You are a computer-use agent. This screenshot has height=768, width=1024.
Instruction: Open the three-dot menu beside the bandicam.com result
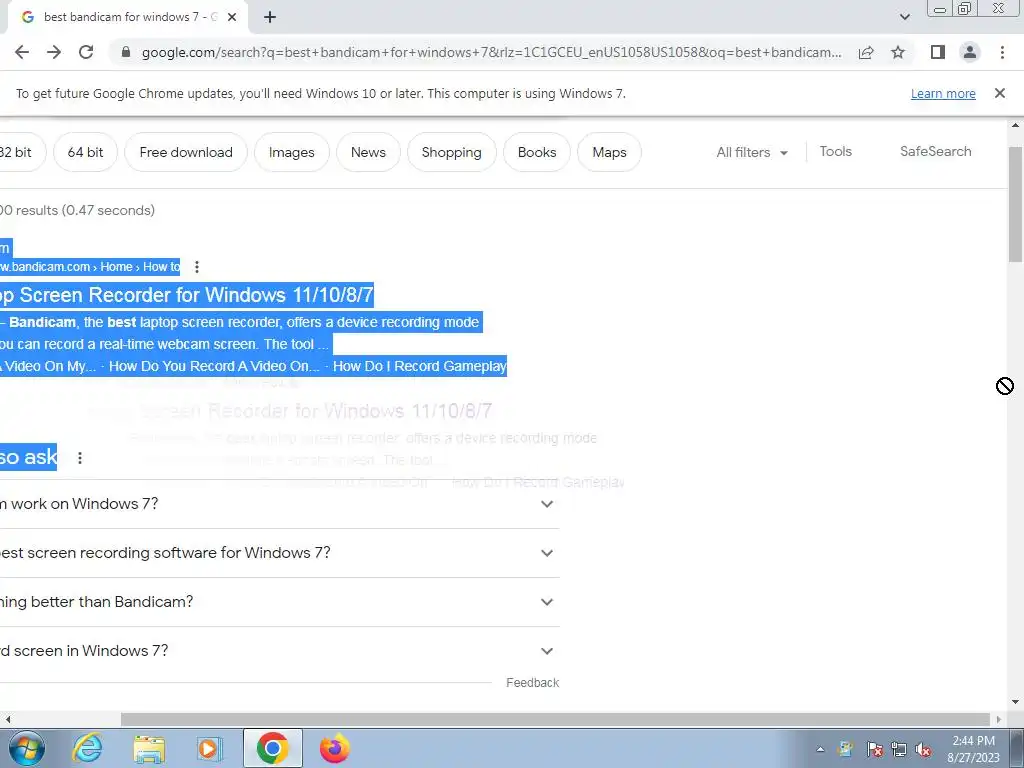coord(197,266)
